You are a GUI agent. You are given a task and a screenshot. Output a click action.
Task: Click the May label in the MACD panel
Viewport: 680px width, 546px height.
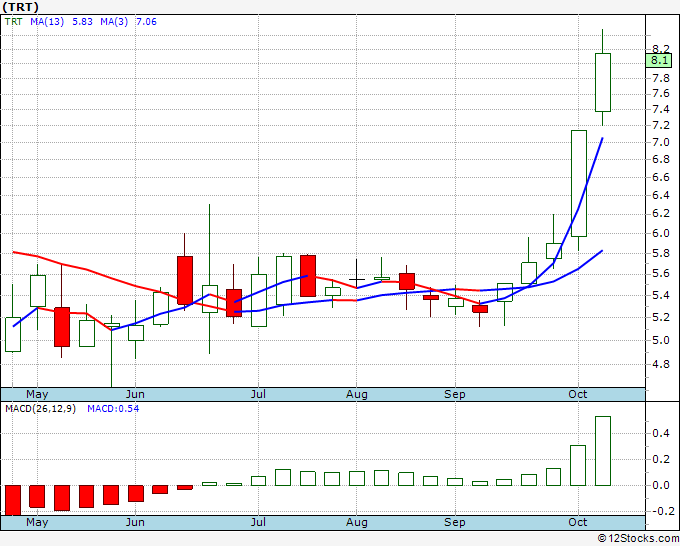click(36, 522)
